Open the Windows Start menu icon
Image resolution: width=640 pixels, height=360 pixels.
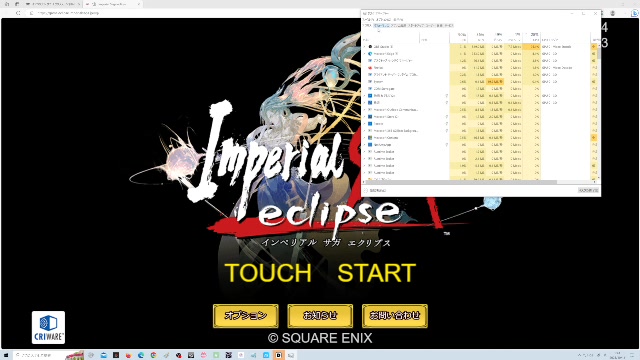coord(6,355)
